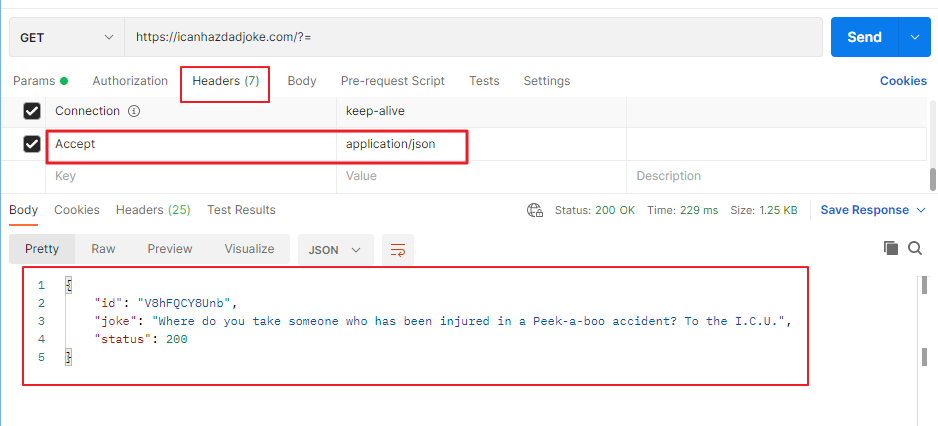938x426 pixels.
Task: Click the joke text in response
Action: pyautogui.click(x=468, y=321)
